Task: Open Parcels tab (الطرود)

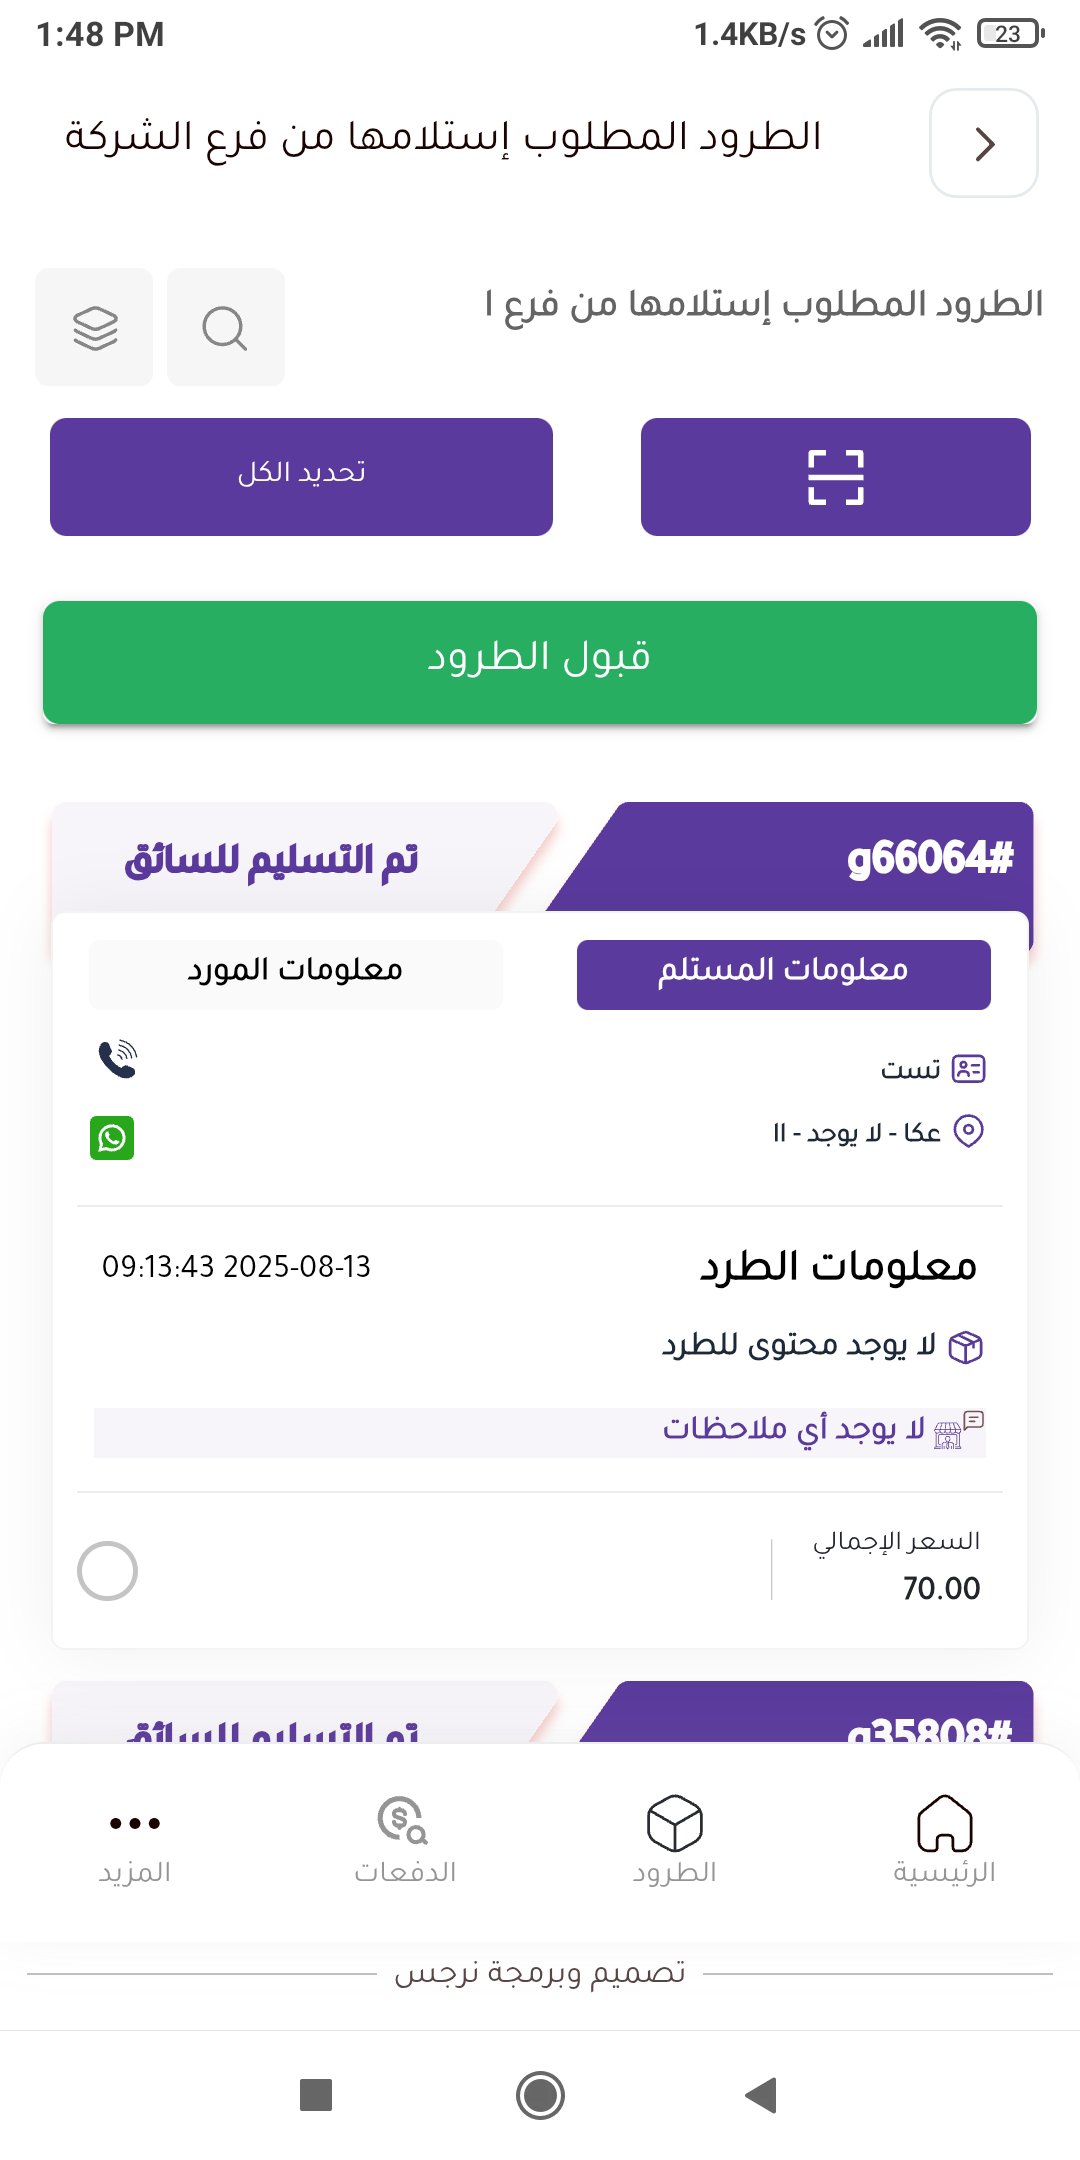Action: pos(675,1840)
